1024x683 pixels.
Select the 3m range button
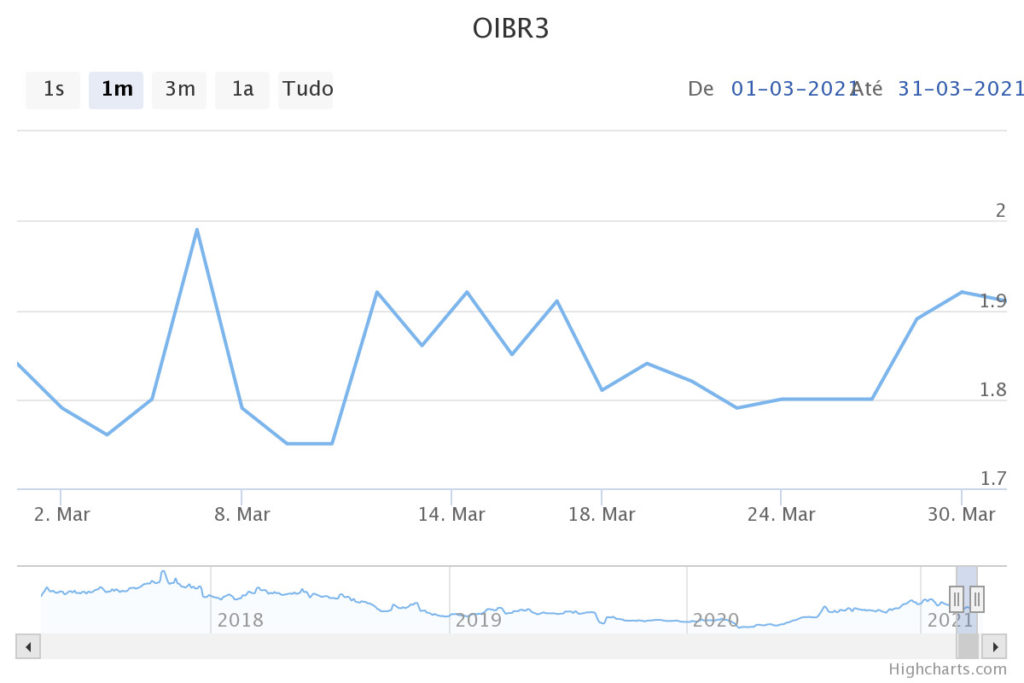point(180,89)
